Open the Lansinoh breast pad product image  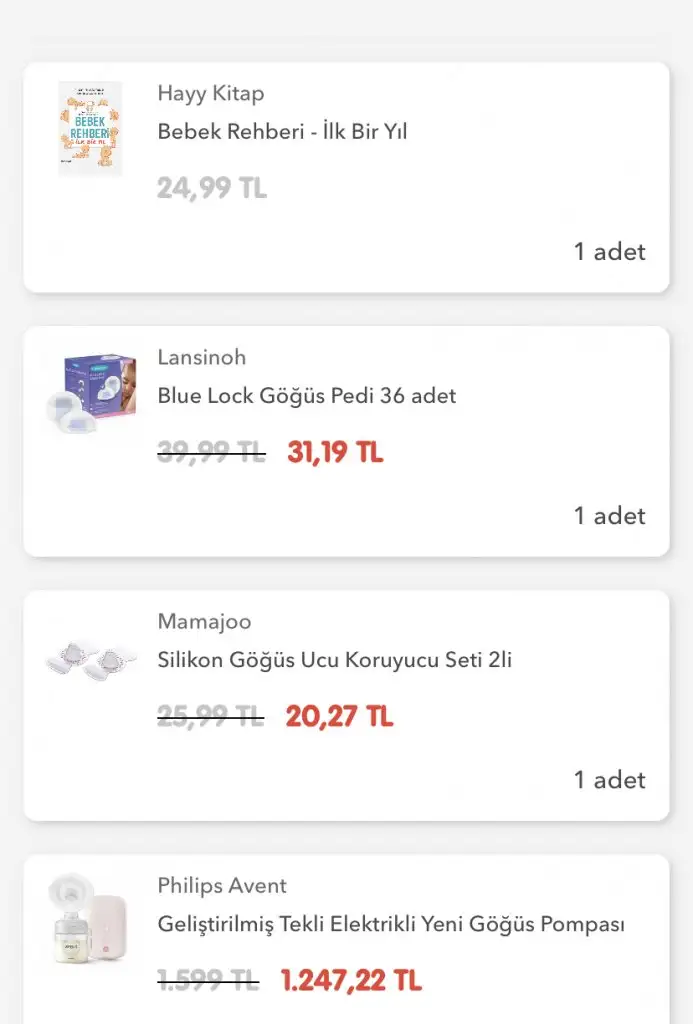click(91, 393)
